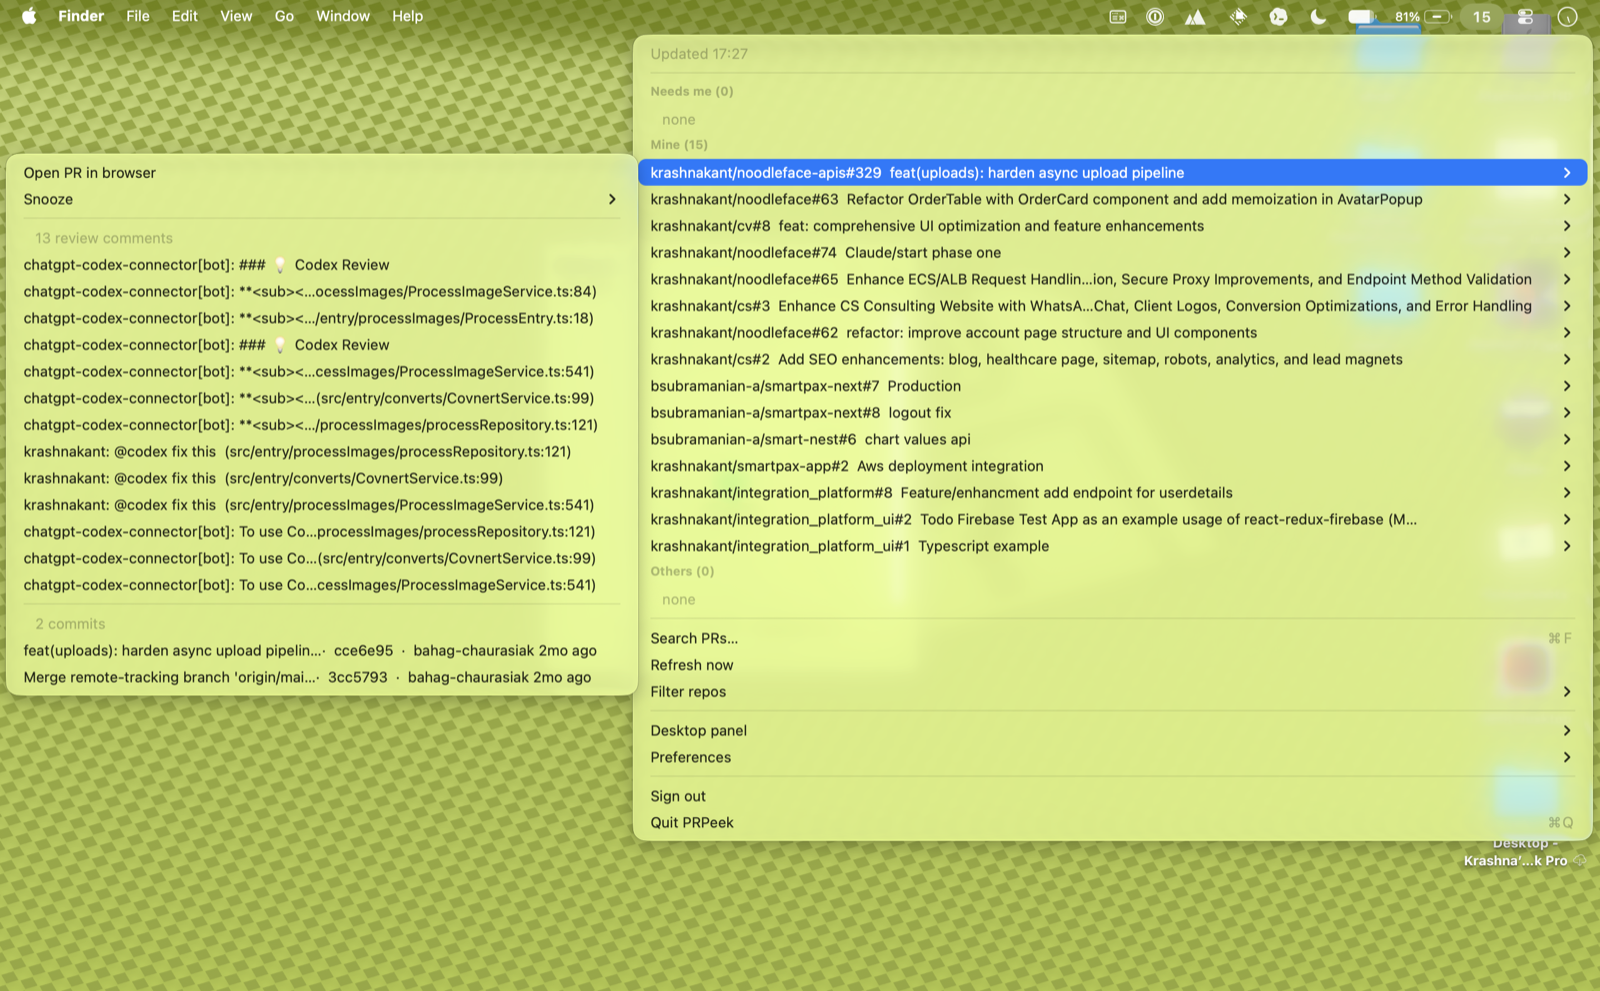The image size is (1600, 991).
Task: Click the mountain-shaped menu bar icon
Action: coord(1195,16)
